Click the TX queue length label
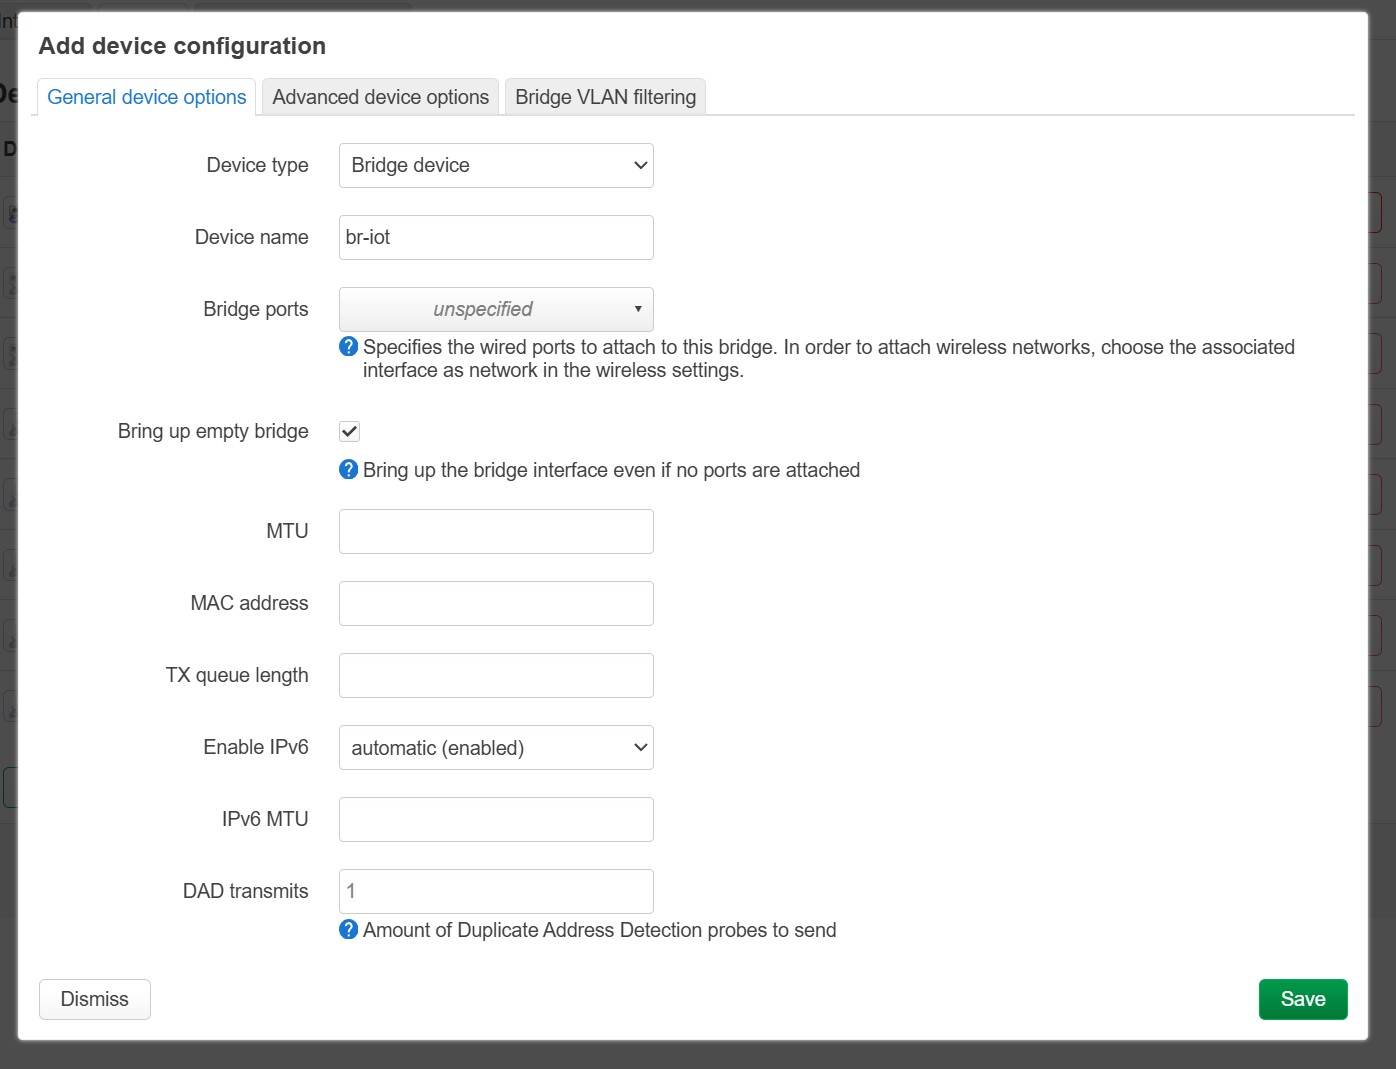Viewport: 1396px width, 1069px height. [237, 675]
